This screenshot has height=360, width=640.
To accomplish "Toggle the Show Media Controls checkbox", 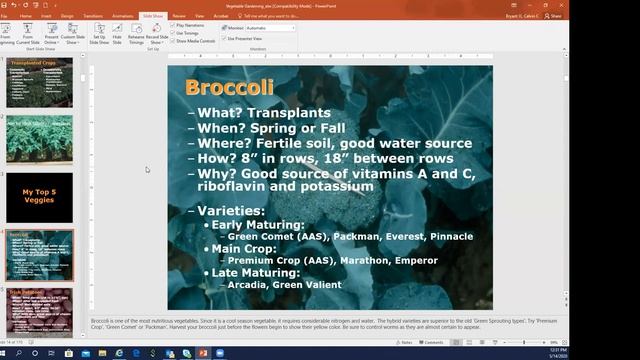I will tap(173, 41).
